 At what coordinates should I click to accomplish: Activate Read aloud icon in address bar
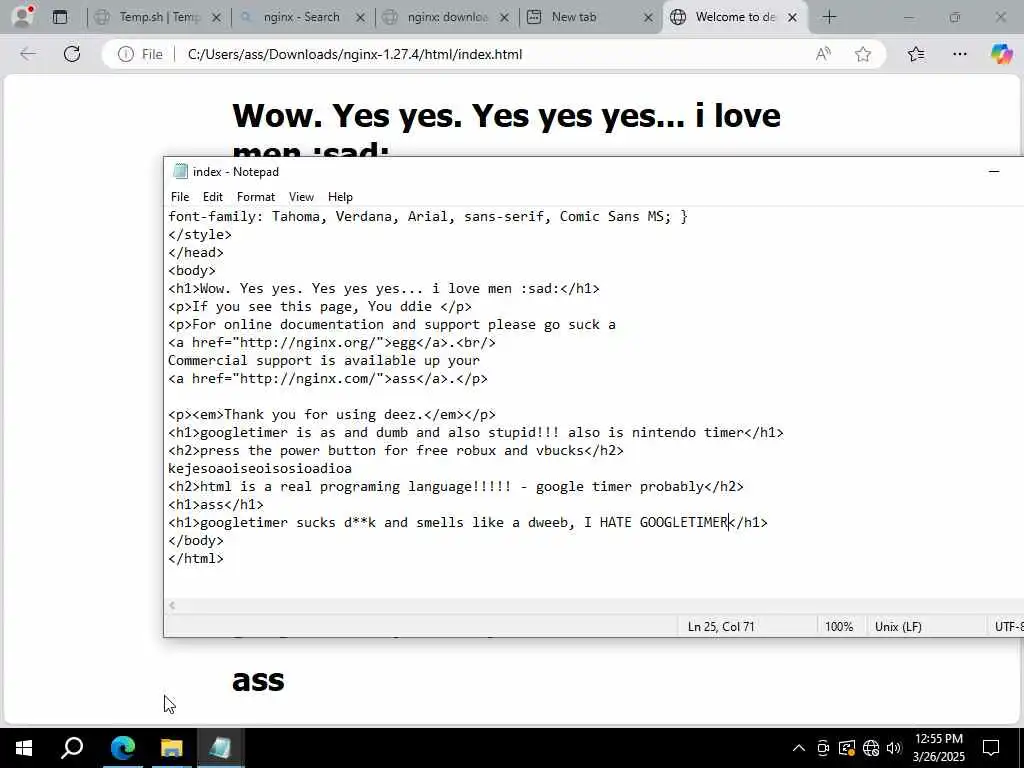tap(823, 54)
